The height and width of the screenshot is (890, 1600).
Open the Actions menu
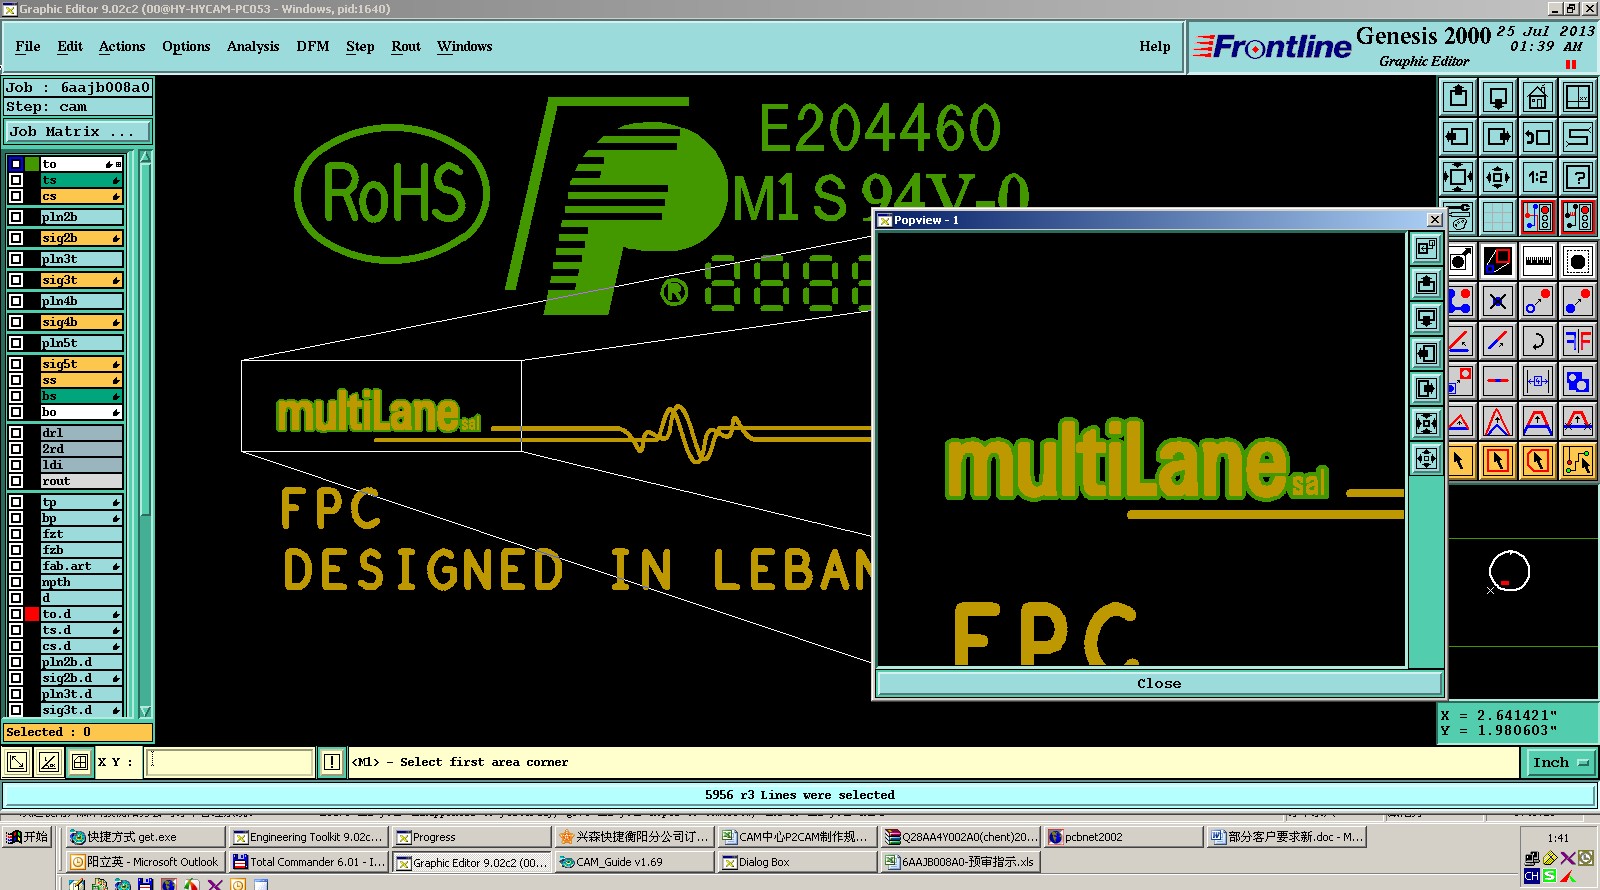tap(122, 47)
